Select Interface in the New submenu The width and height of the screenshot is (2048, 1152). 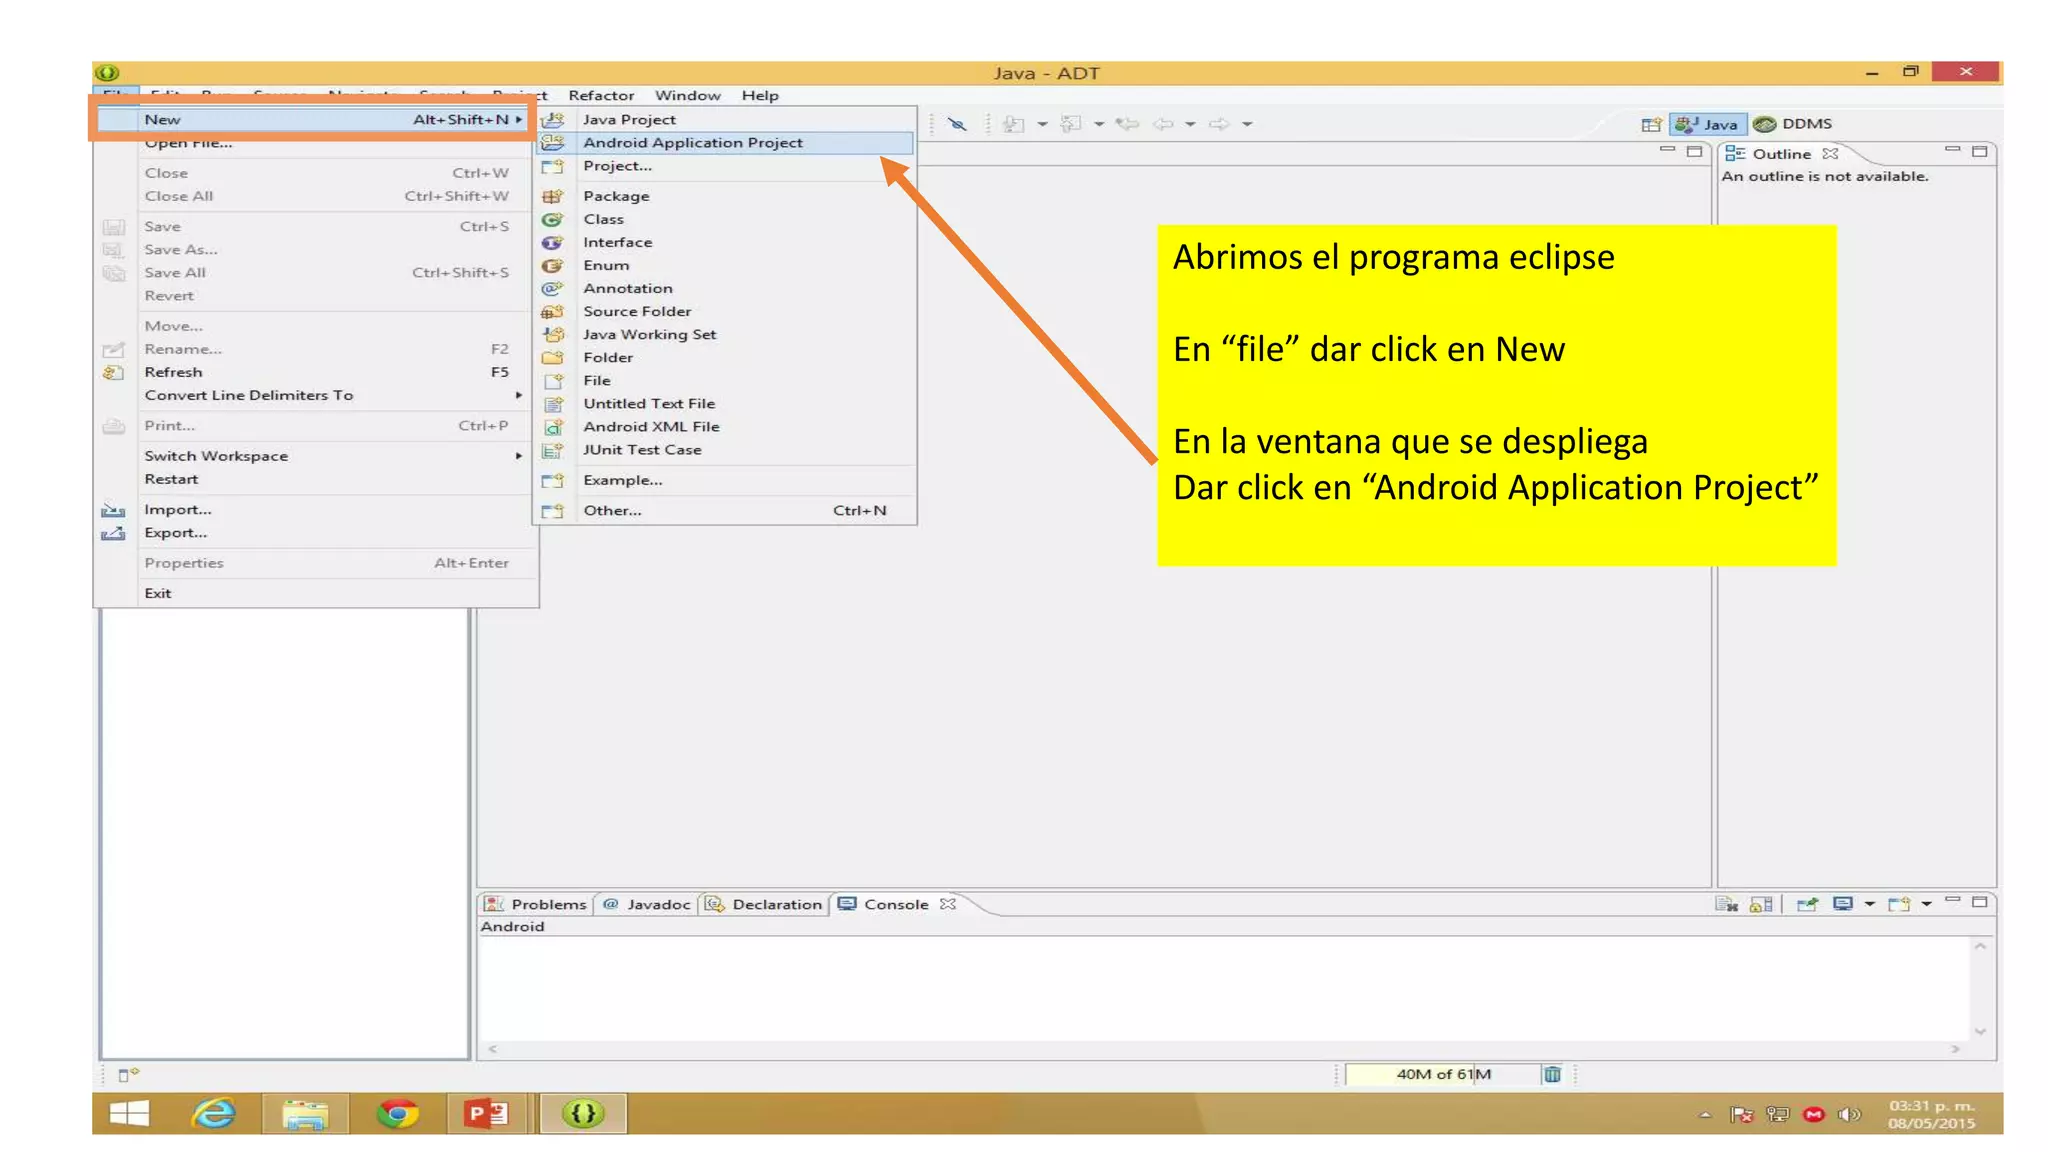point(725,242)
